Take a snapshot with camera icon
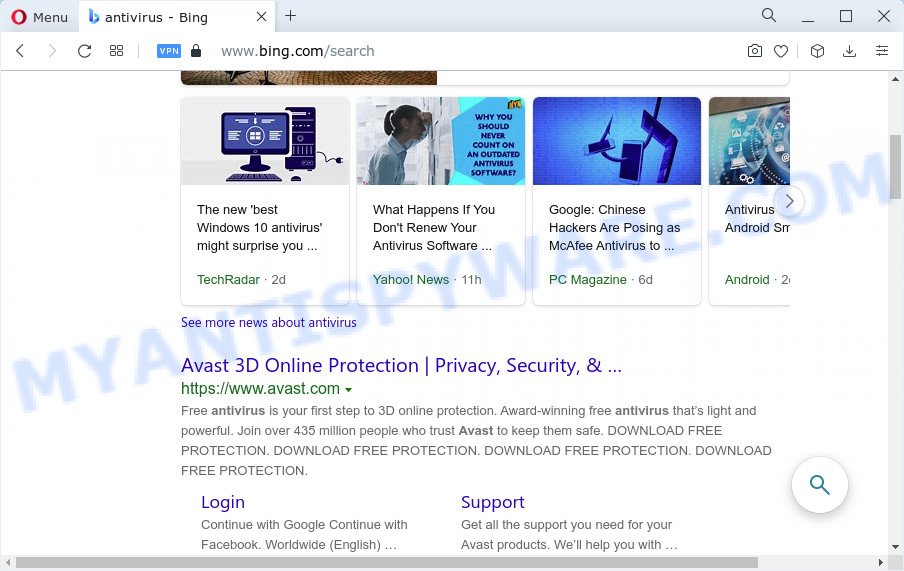This screenshot has width=904, height=571. pos(755,51)
